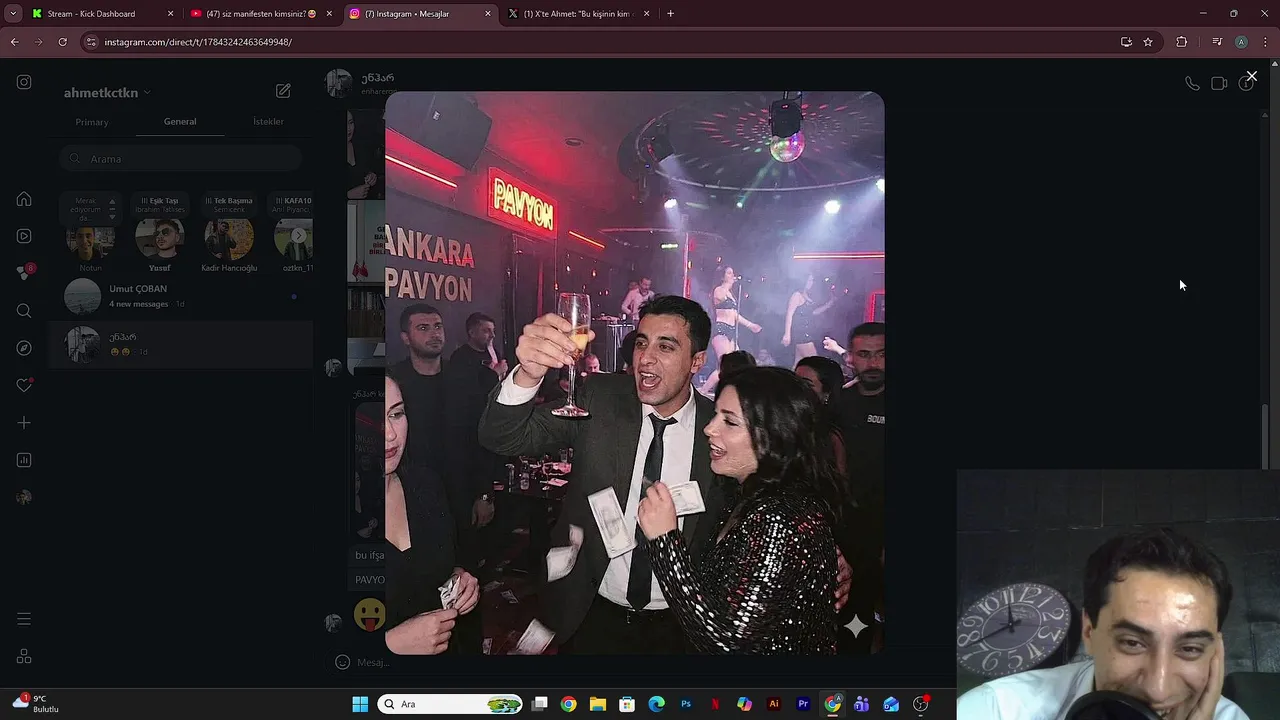This screenshot has width=1280, height=720.
Task: Start an audio call with phone icon
Action: pyautogui.click(x=1192, y=84)
